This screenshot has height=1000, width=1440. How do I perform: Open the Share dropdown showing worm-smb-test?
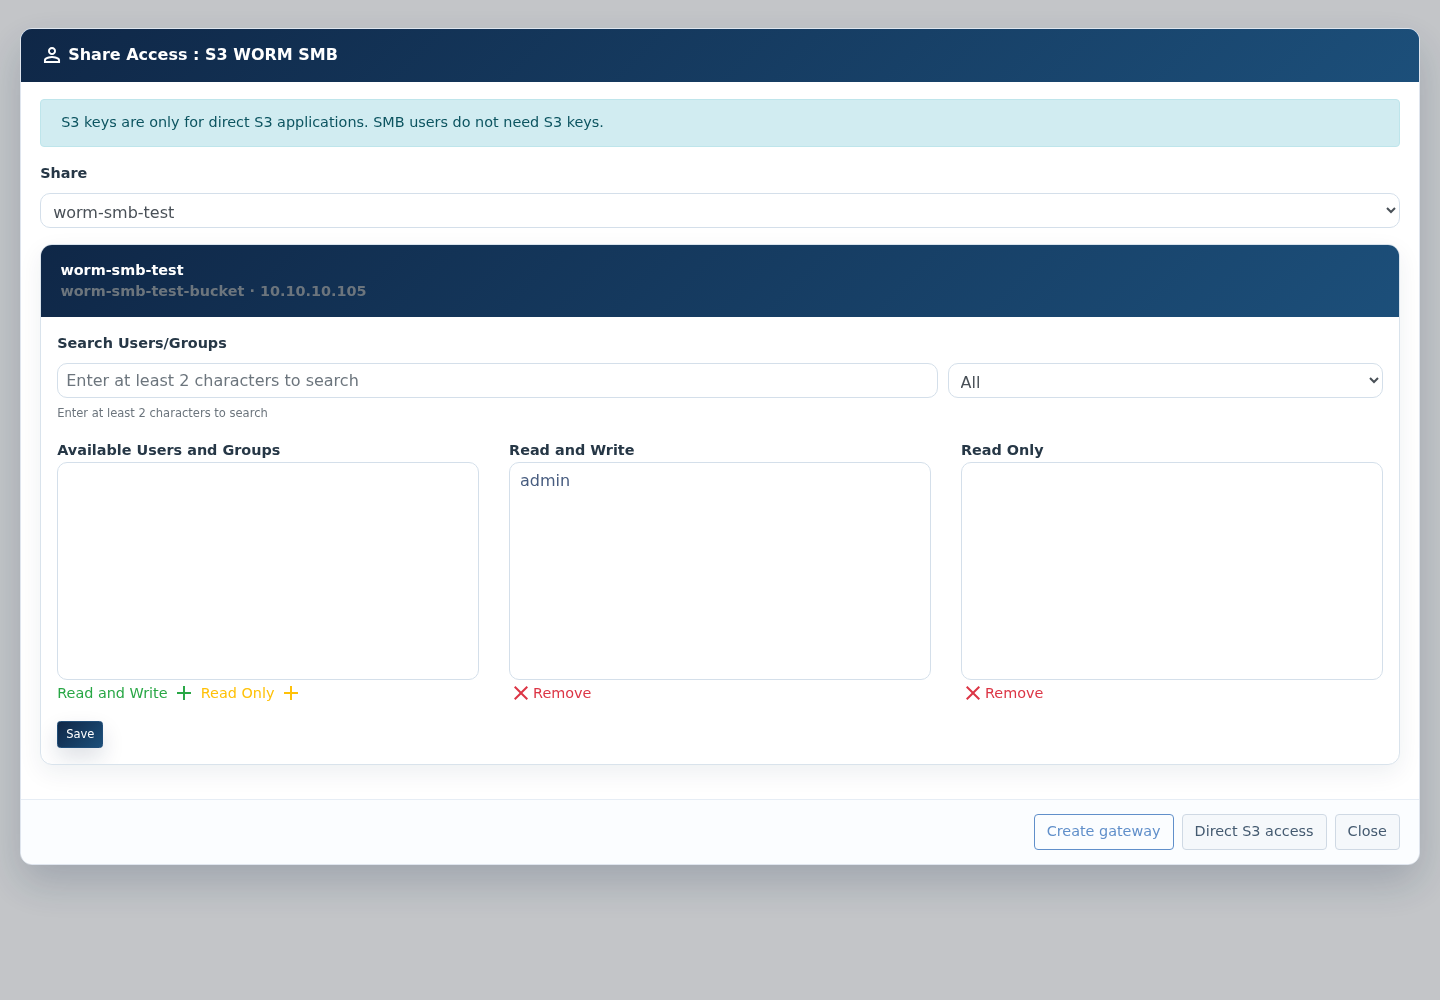[x=720, y=211]
